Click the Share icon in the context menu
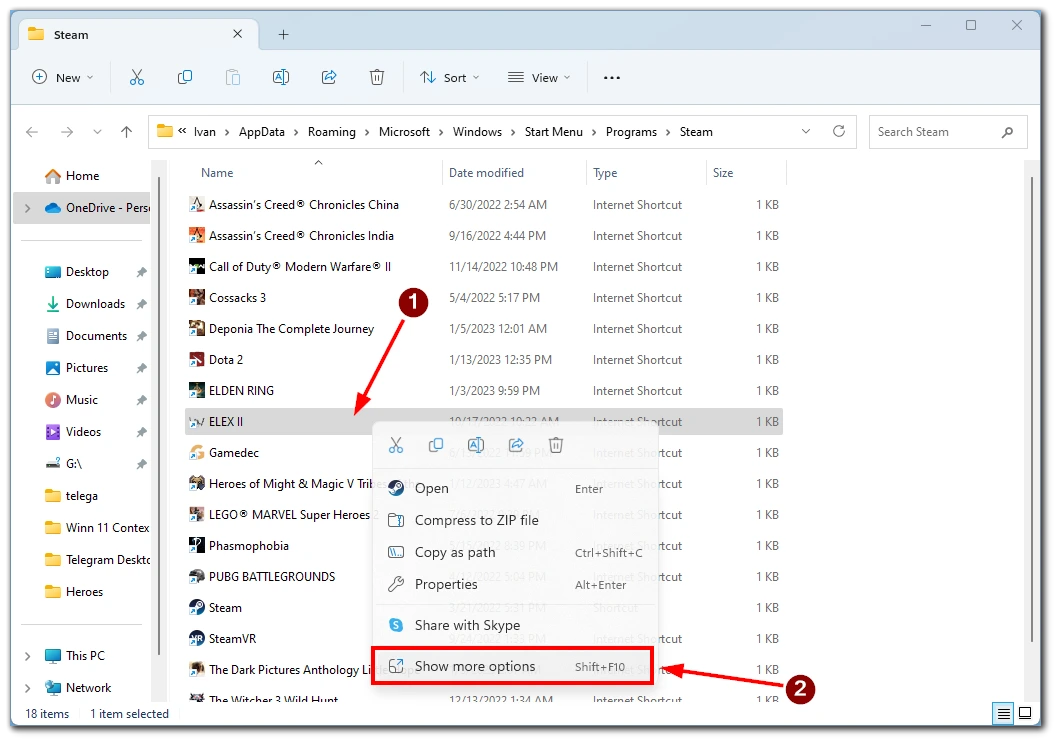This screenshot has height=744, width=1059. point(516,445)
